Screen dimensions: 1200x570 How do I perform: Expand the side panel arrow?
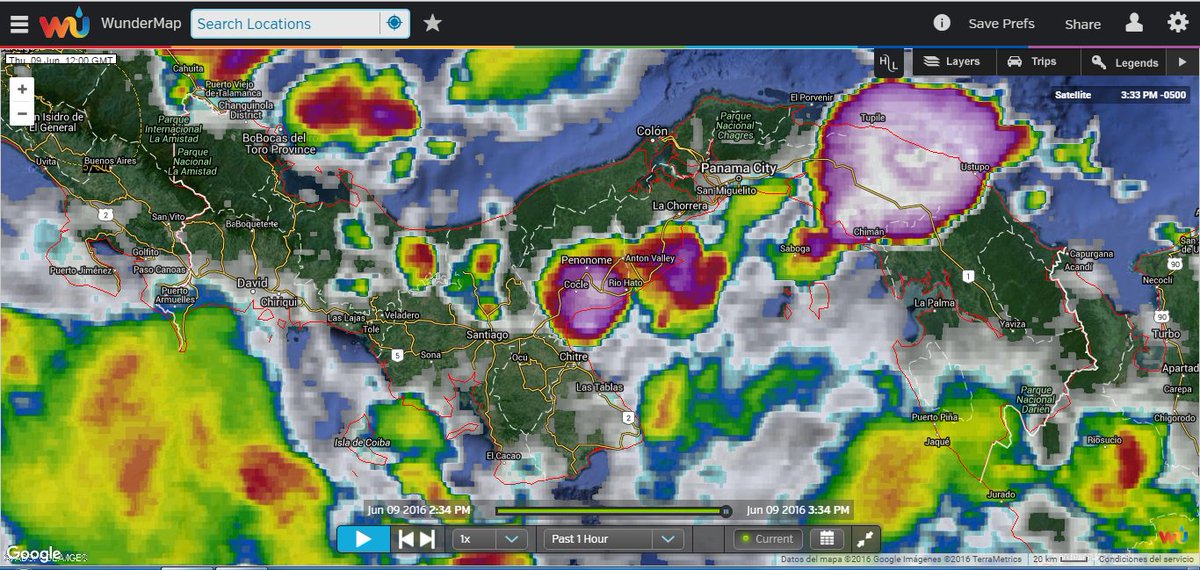pyautogui.click(x=1183, y=62)
